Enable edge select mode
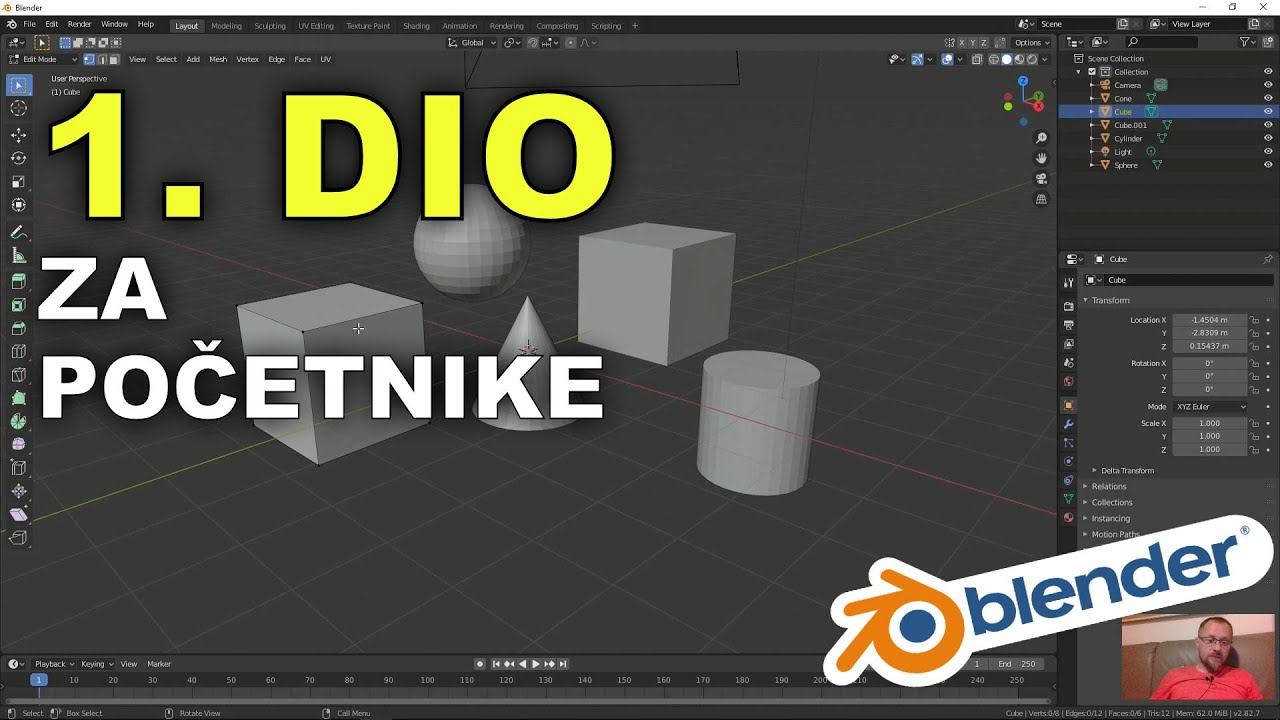 coord(101,59)
